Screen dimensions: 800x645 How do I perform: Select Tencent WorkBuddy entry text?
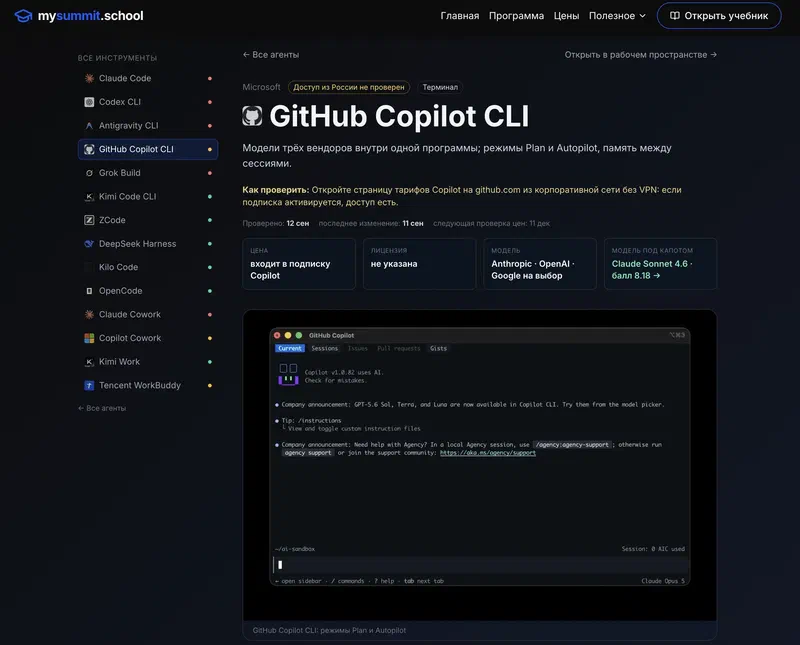point(140,385)
